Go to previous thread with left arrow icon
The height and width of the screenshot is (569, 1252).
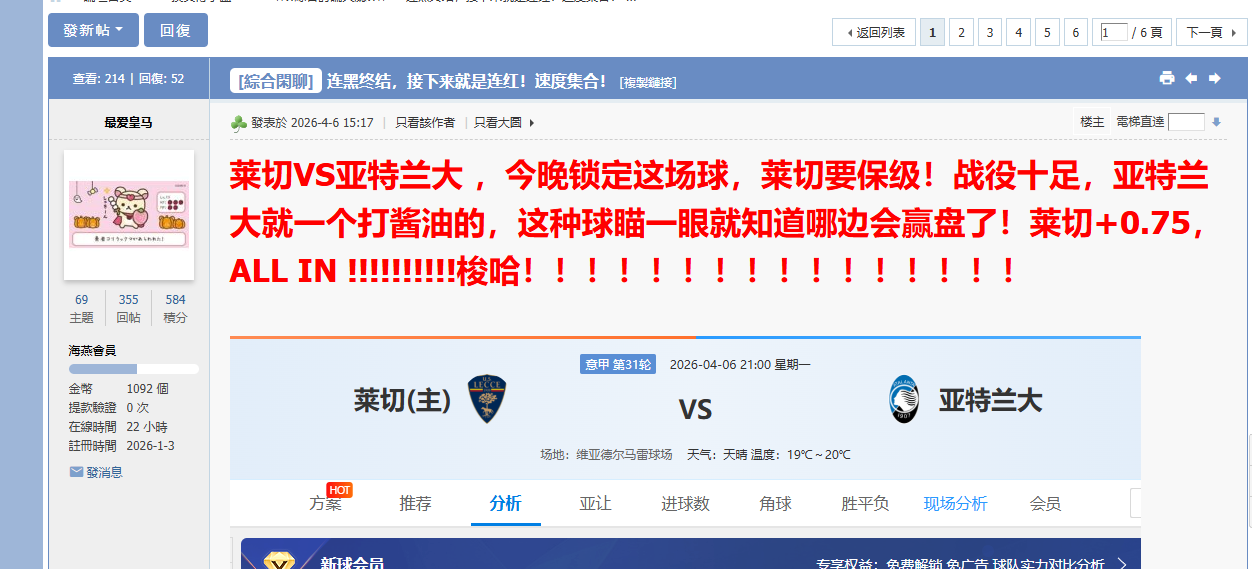(x=1191, y=79)
